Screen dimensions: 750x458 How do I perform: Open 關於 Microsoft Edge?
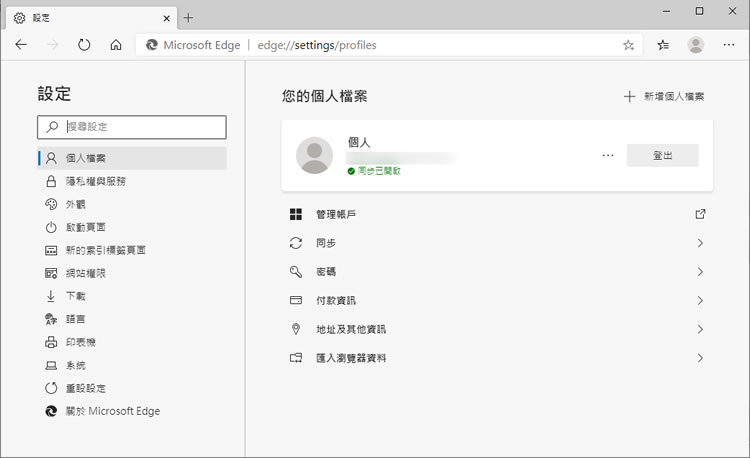132,411
